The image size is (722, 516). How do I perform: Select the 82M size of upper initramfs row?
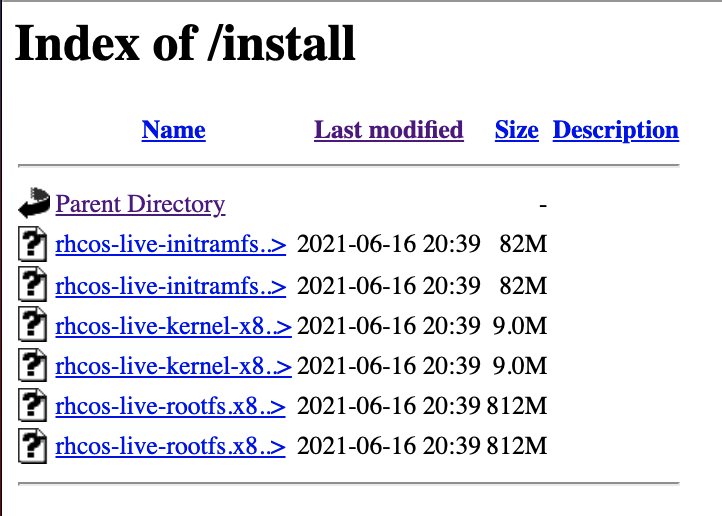click(524, 244)
